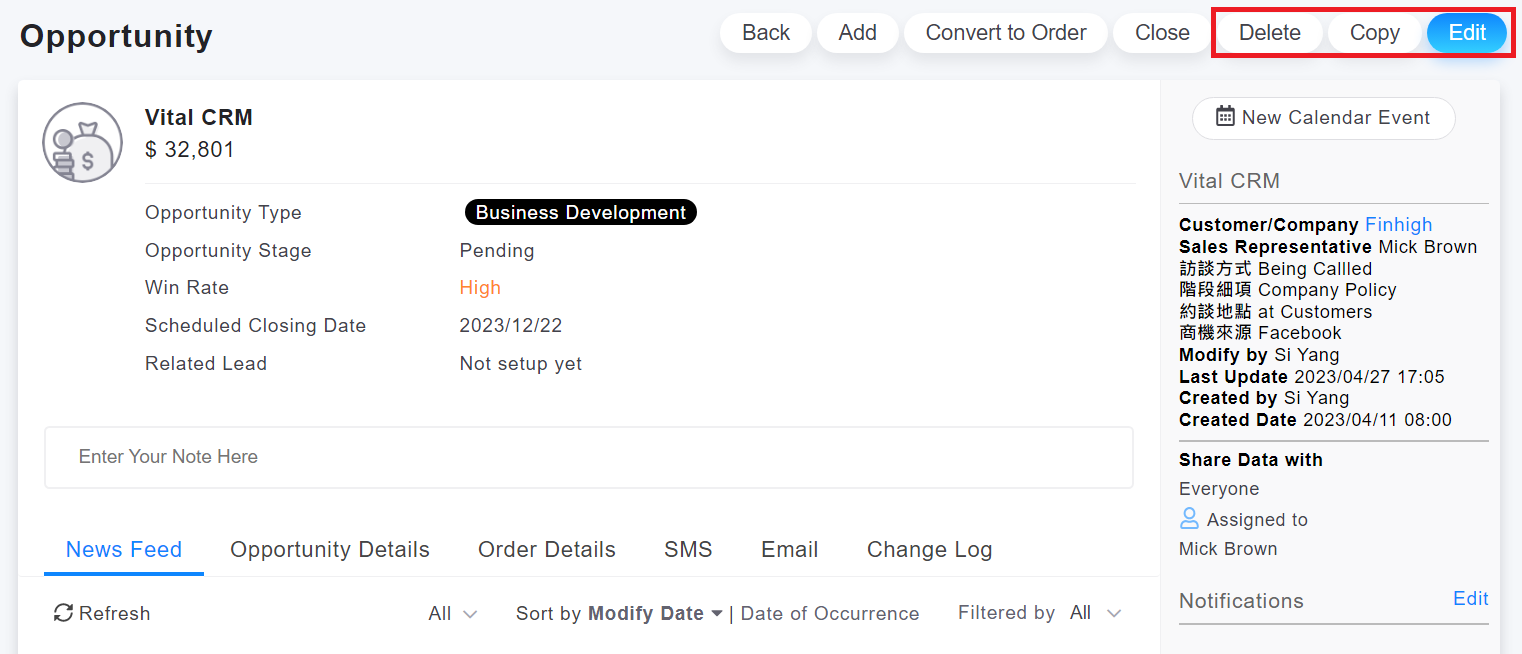Sort by Date of Occurrence
1522x654 pixels.
[829, 614]
